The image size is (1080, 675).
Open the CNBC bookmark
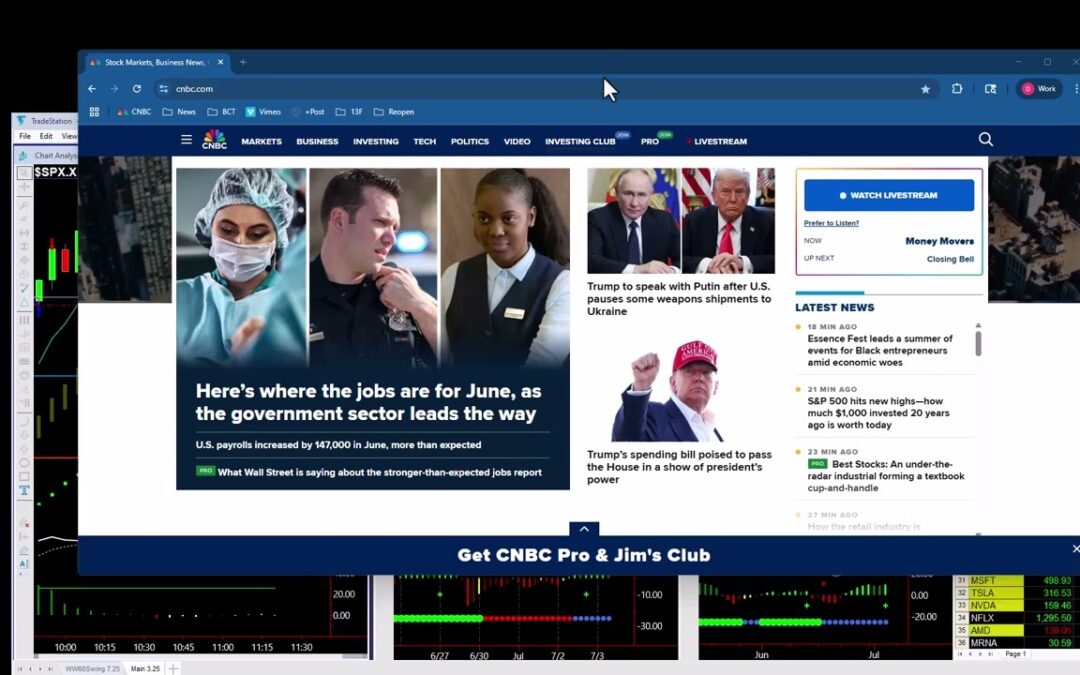(x=134, y=112)
